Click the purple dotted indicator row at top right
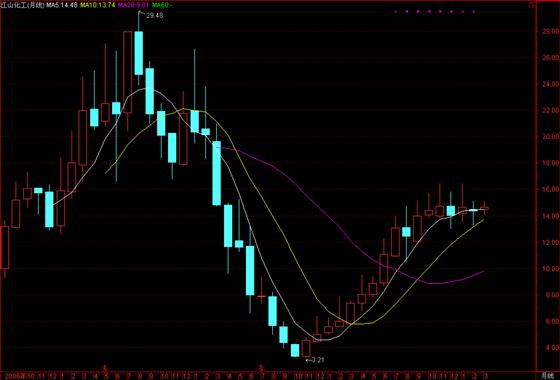 435,12
